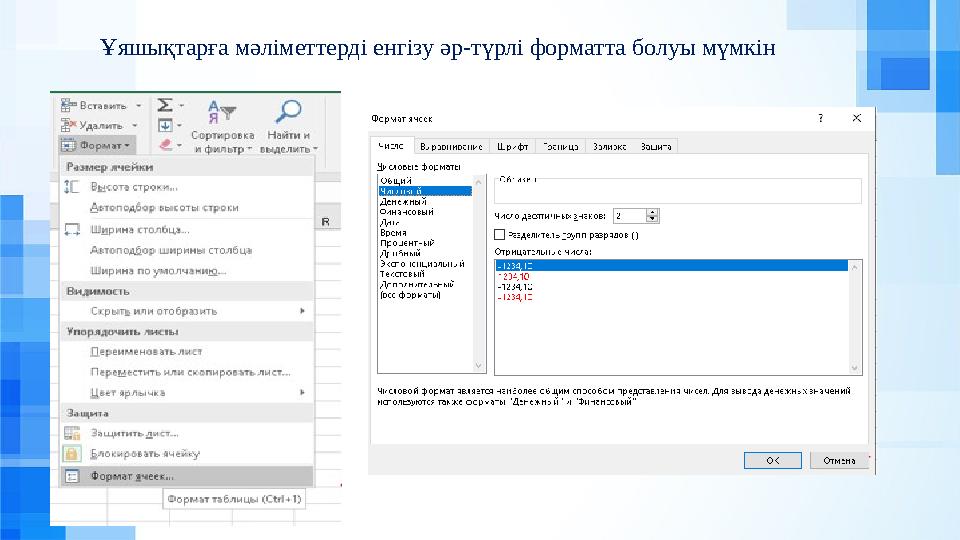Switch to the Граница tab

(560, 146)
